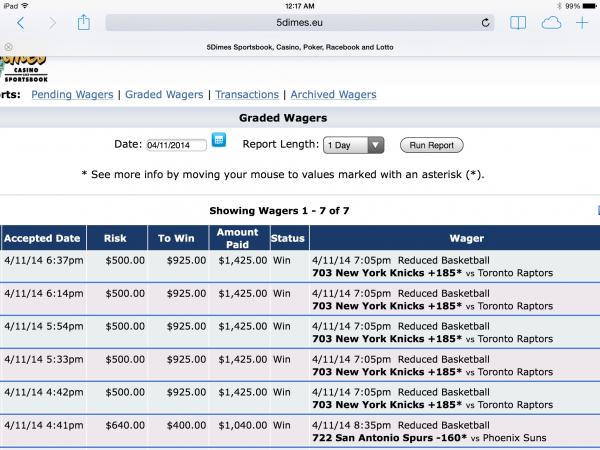Click the Run Report button
Screen dimensions: 600x450
click(432, 145)
